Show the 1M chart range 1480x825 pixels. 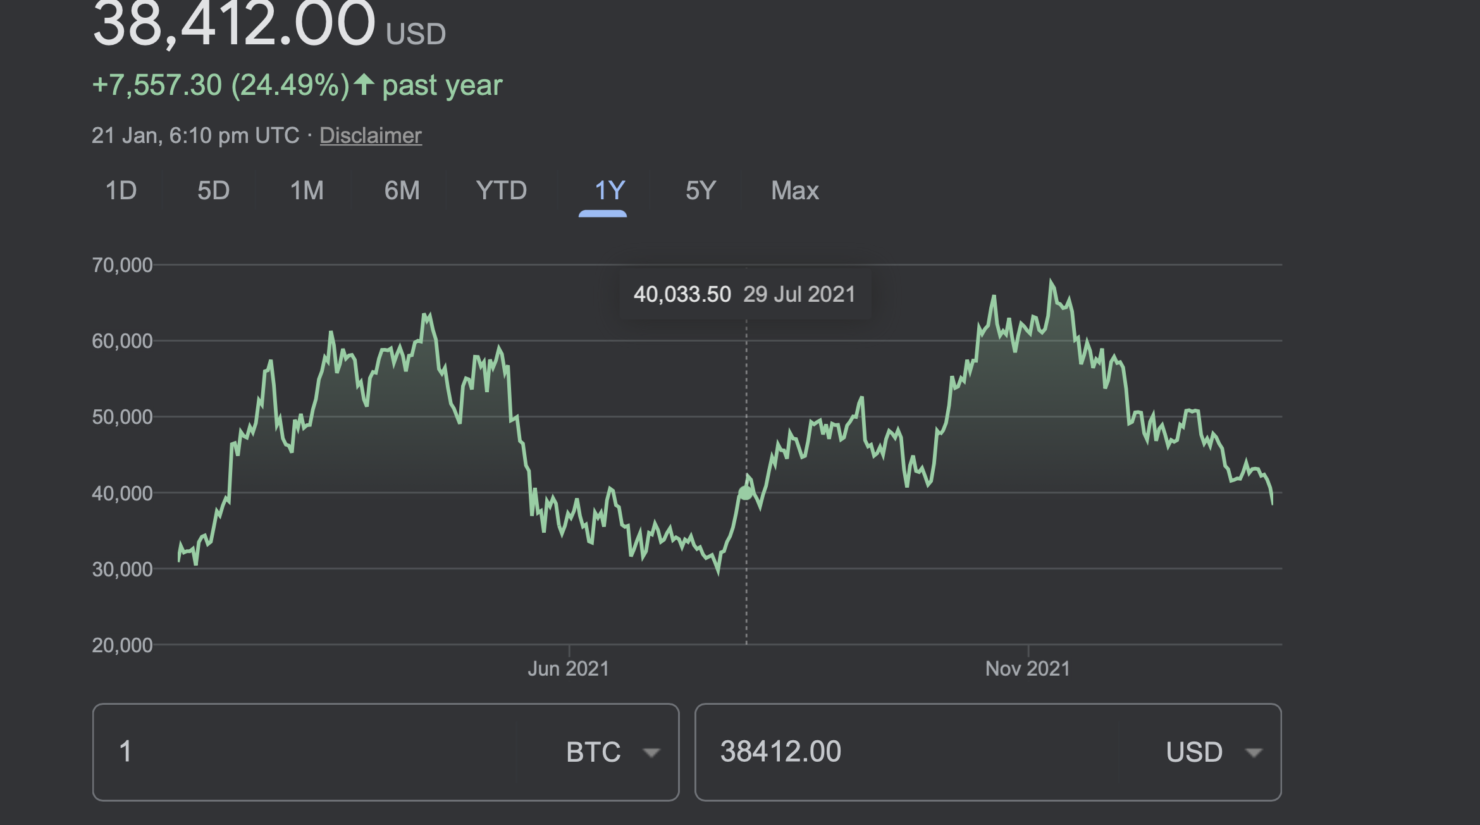pyautogui.click(x=307, y=190)
